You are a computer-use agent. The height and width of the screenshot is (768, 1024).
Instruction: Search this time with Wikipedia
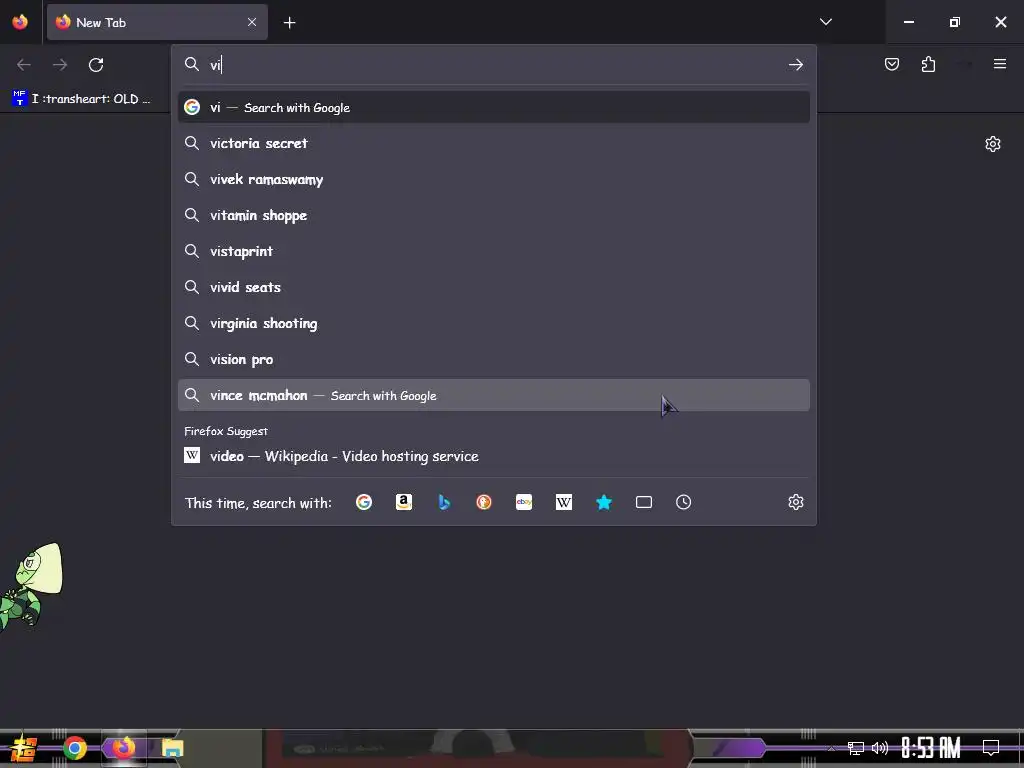[564, 502]
